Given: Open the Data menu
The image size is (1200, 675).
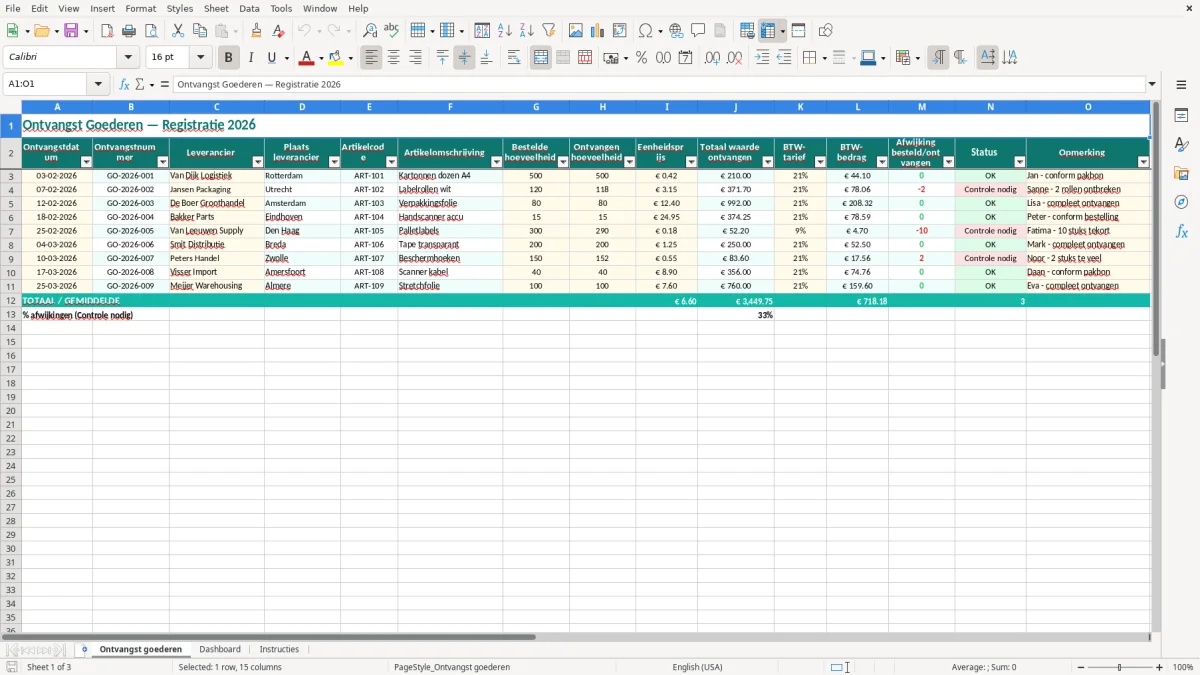Looking at the screenshot, I should coord(249,8).
